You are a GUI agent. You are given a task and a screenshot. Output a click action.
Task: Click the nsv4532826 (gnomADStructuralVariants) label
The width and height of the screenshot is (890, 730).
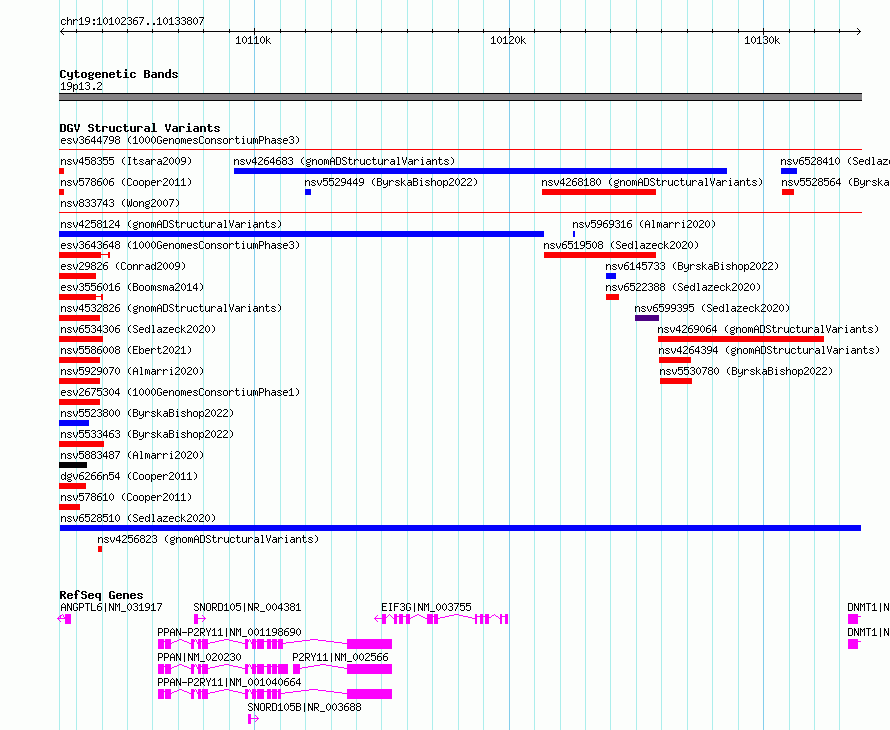171,308
